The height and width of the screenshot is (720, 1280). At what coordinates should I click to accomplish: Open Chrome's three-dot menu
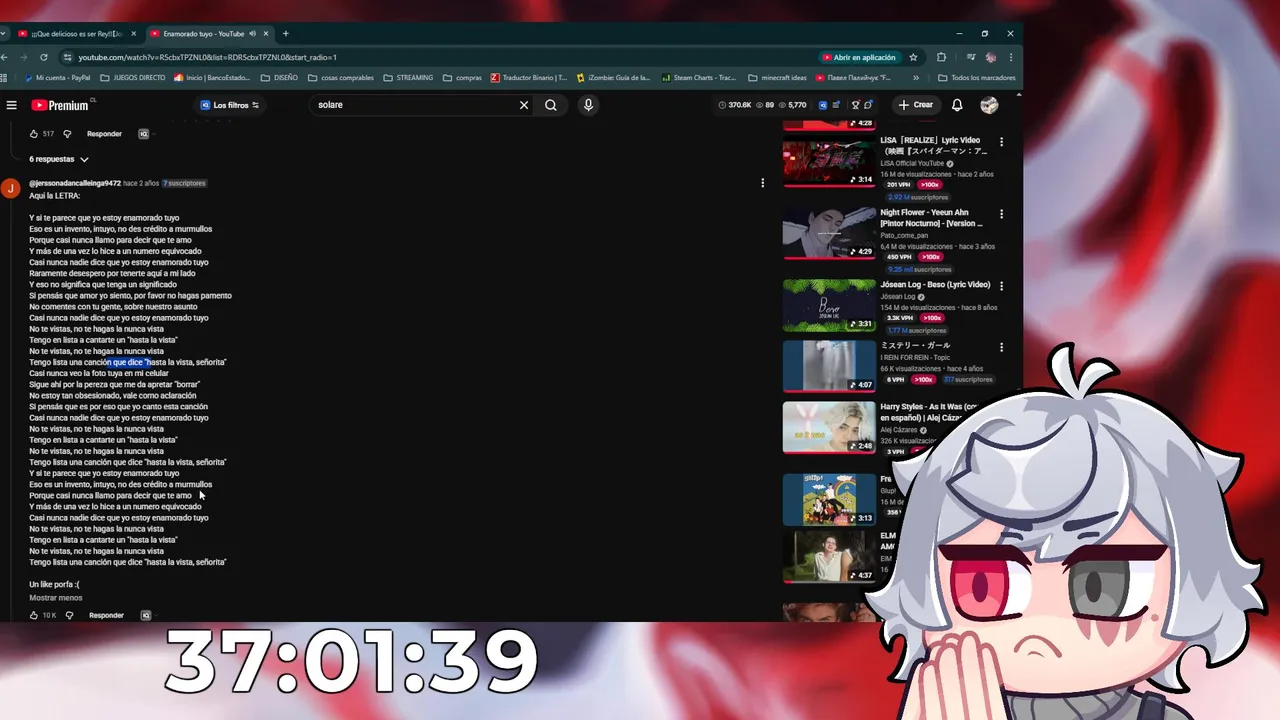[1011, 57]
